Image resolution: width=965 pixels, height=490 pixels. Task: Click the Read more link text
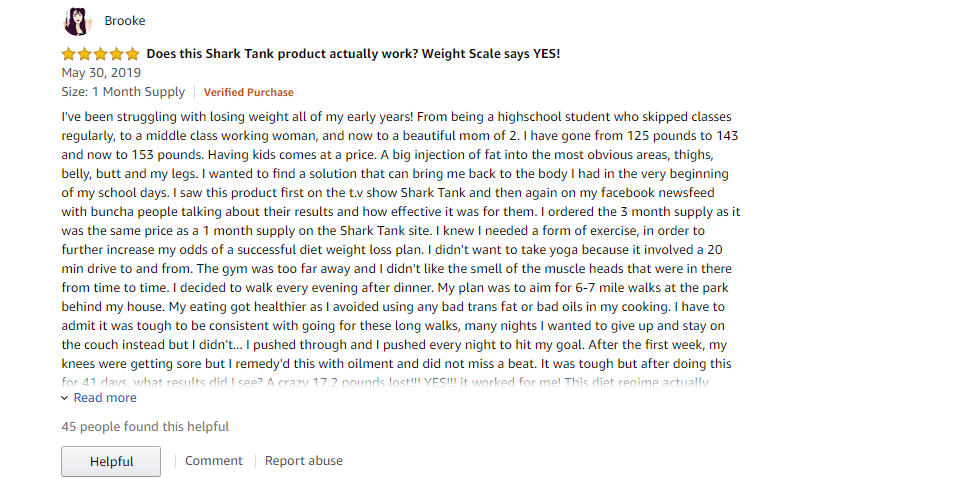pos(105,398)
